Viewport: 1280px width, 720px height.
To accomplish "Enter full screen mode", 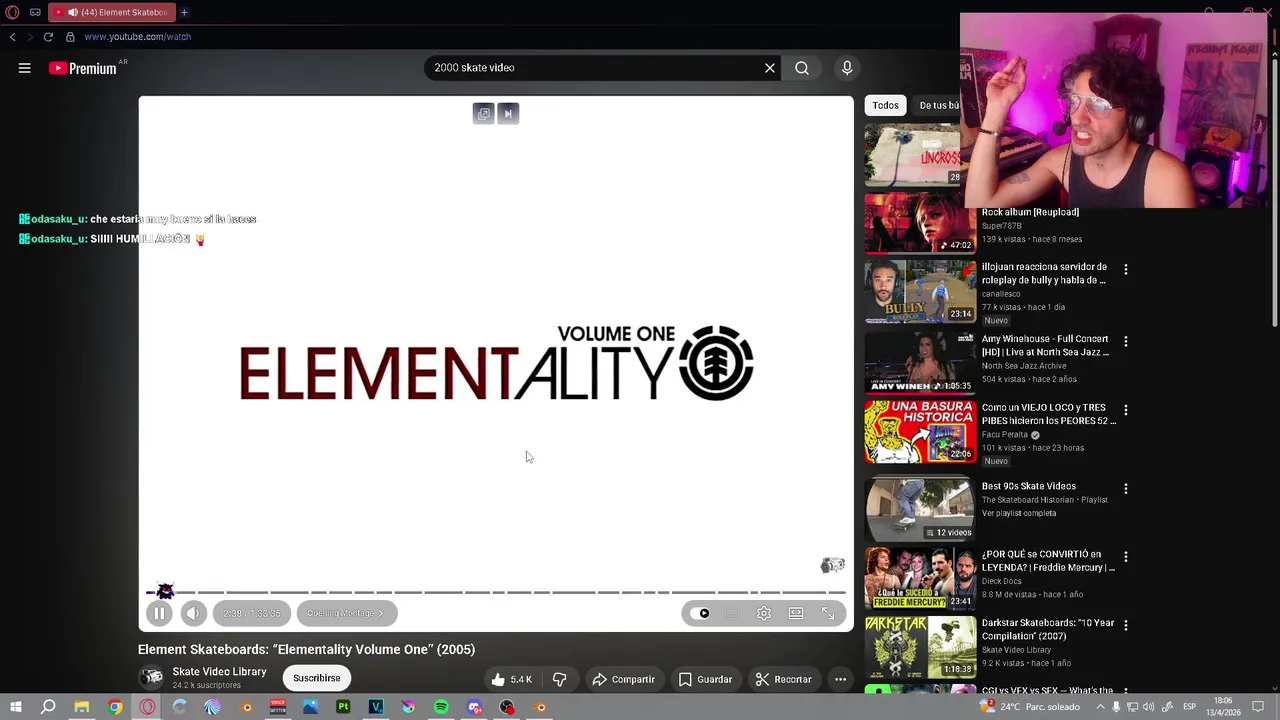I will coord(828,614).
